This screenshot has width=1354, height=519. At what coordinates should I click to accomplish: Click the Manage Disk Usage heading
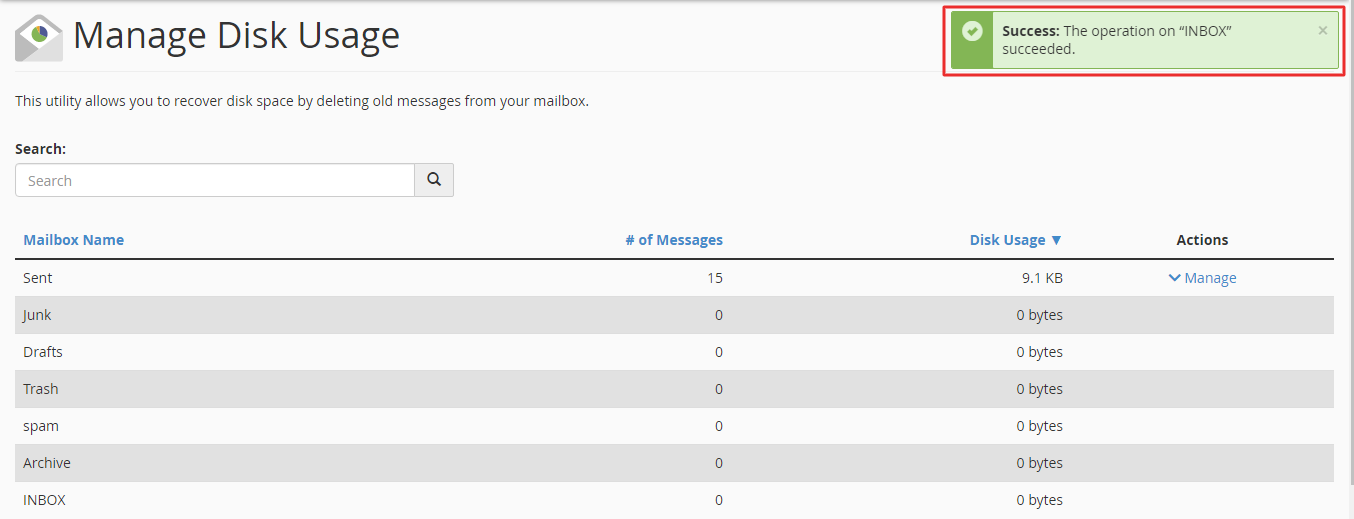coord(236,36)
